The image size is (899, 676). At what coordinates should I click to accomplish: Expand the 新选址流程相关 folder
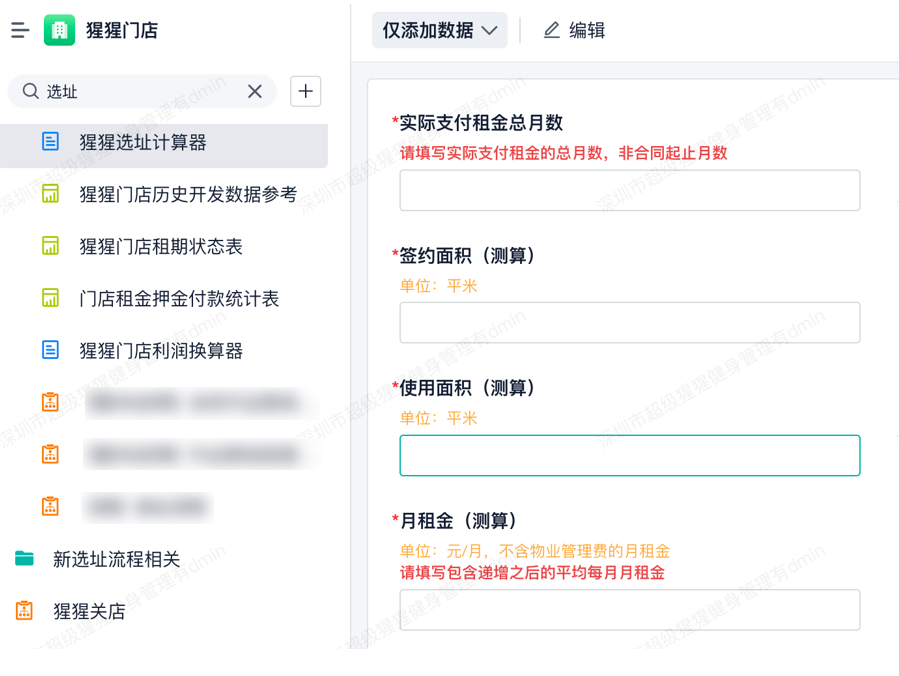(x=116, y=559)
